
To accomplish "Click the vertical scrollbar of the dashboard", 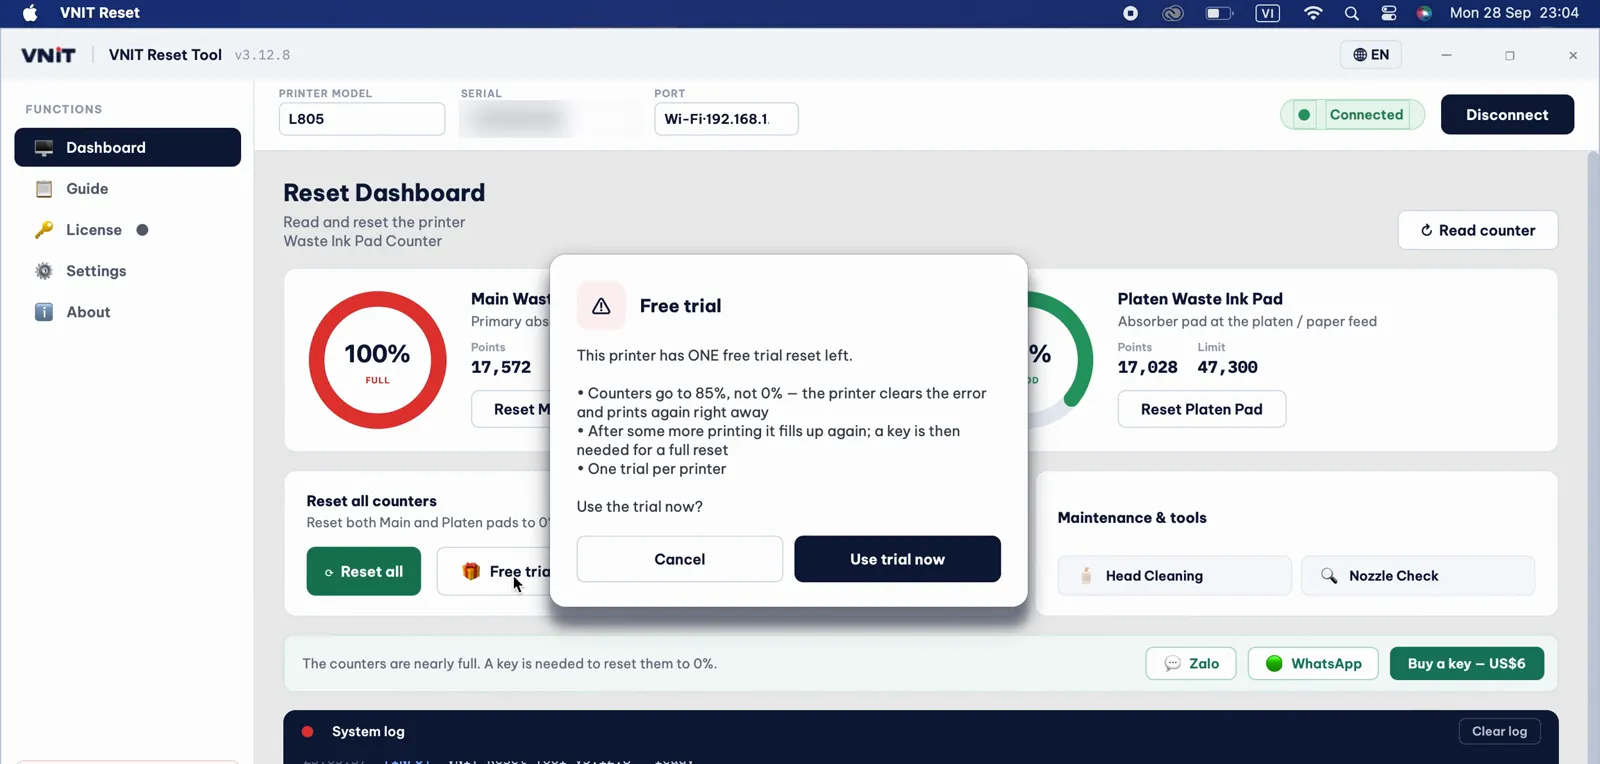I will [x=1593, y=455].
